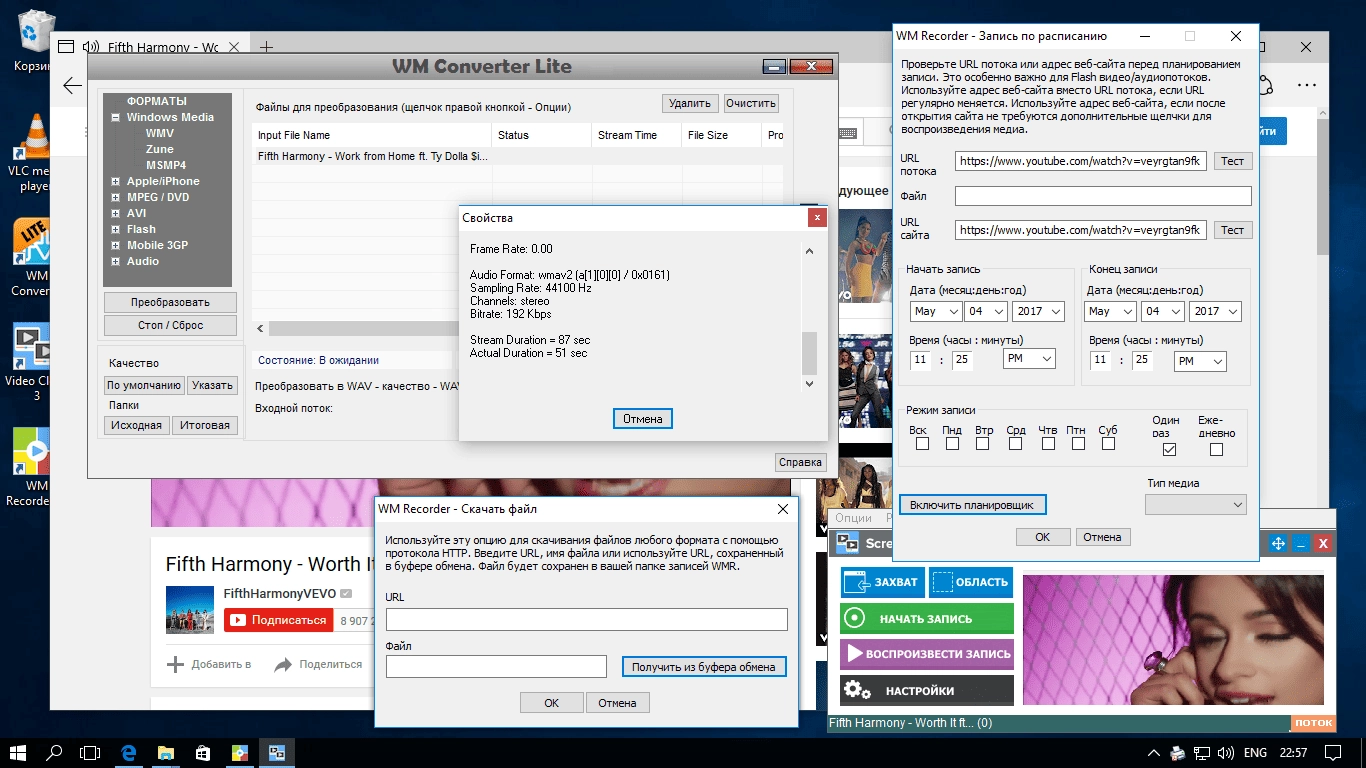Screen dimensions: 1366x768
Task: Check the Вск day checkbox
Action: click(x=922, y=444)
